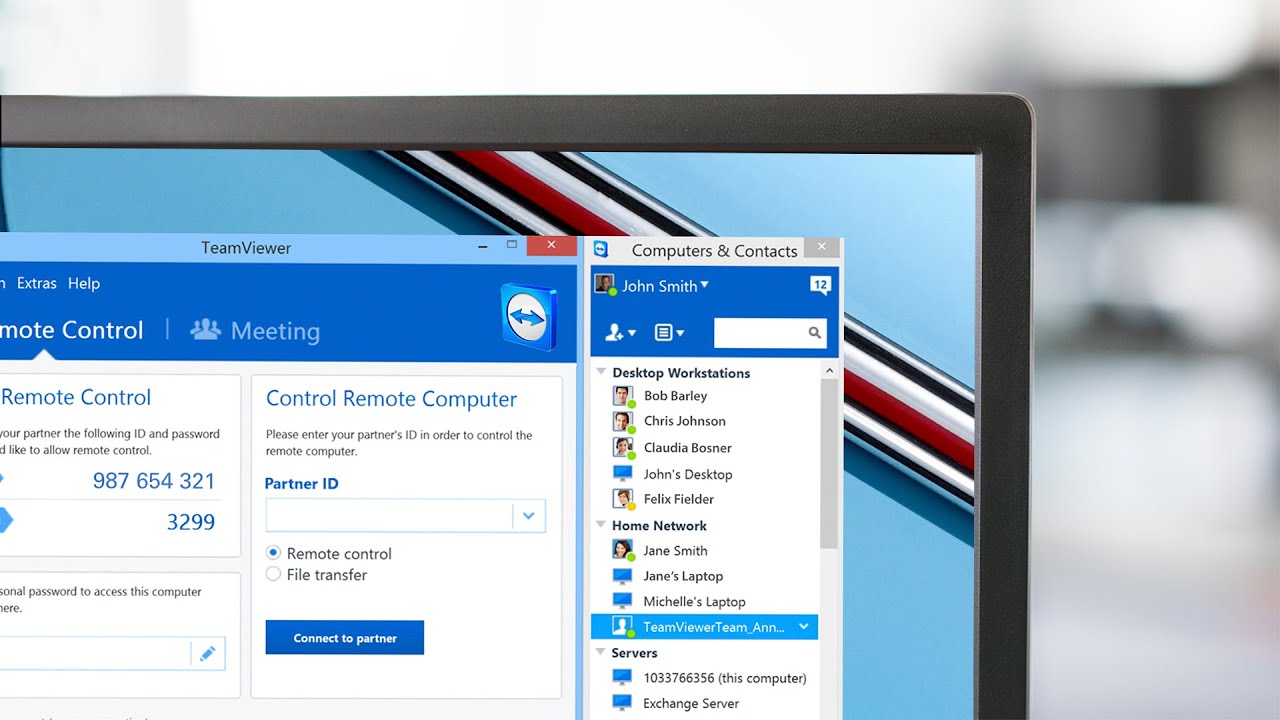1280x720 pixels.
Task: Select 1033766356 (this computer) entry
Action: coord(725,678)
